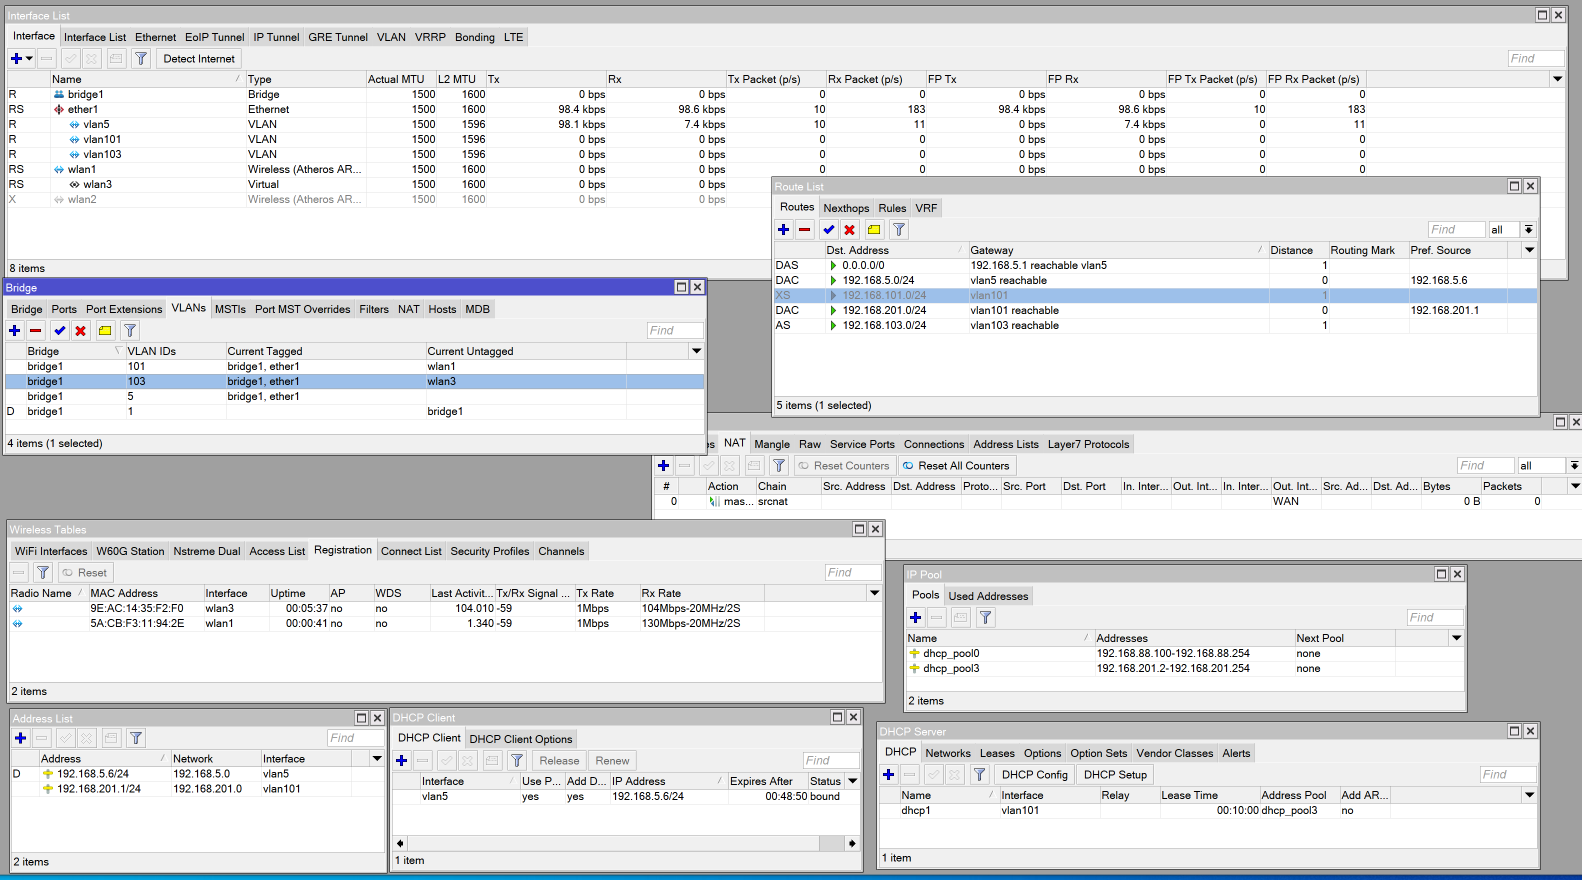Add a new bridge VLAN entry
Screen dimensions: 1582x880
(15, 331)
